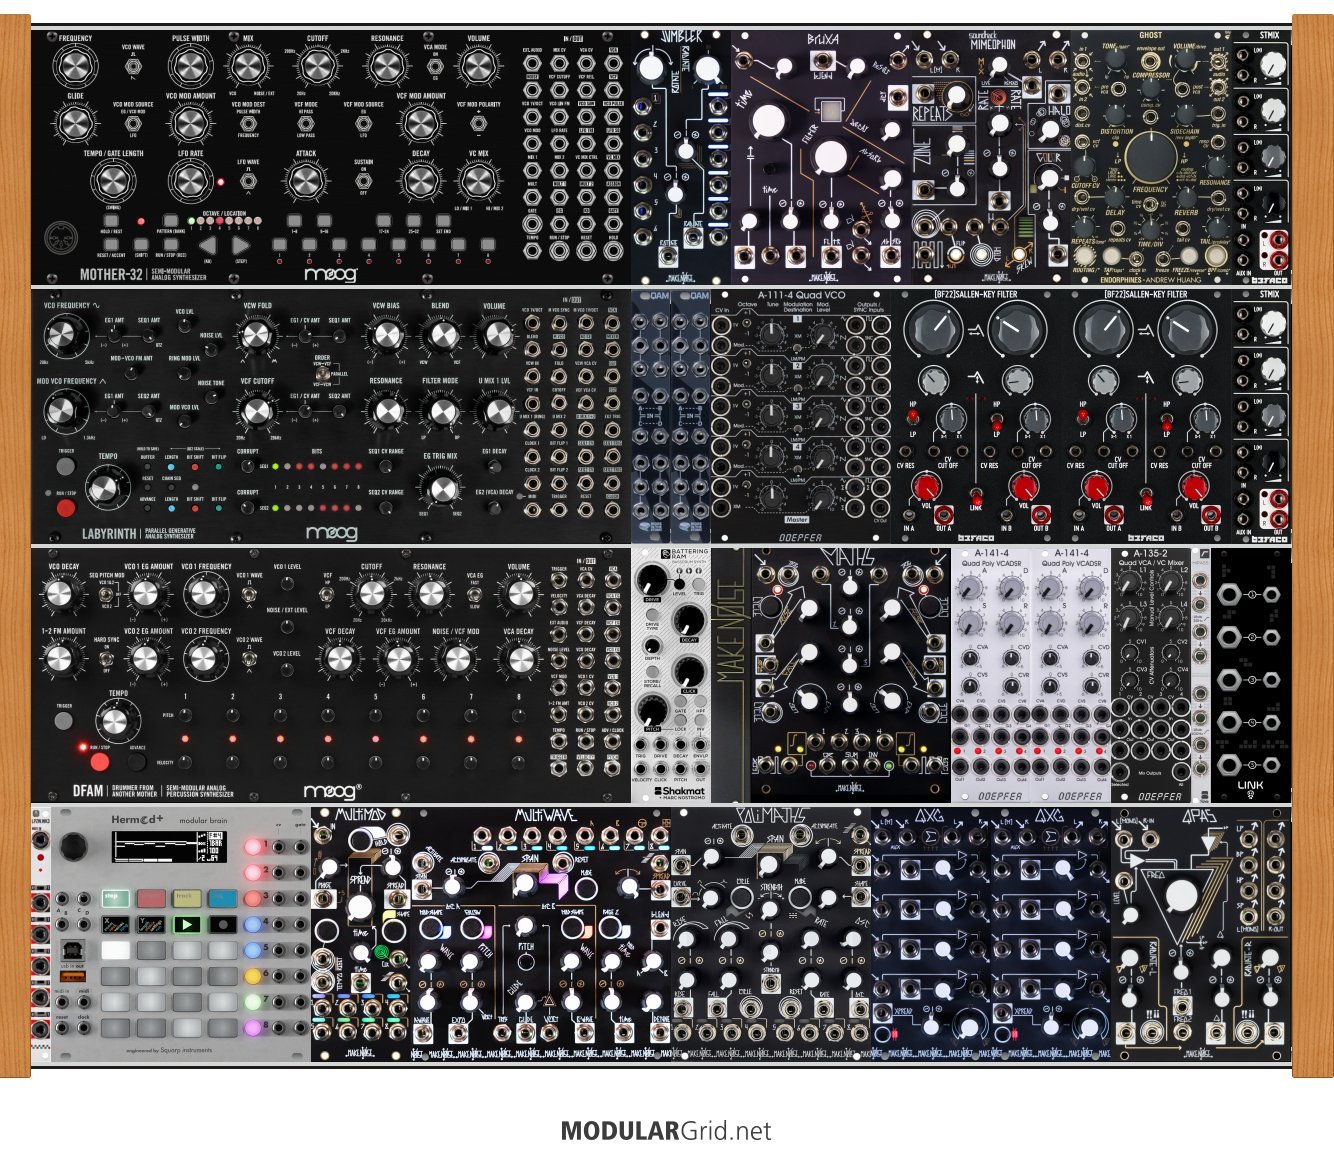Click the Mother-32 FREQUENCY knob
Screen dimensions: 1334x1152
click(75, 68)
